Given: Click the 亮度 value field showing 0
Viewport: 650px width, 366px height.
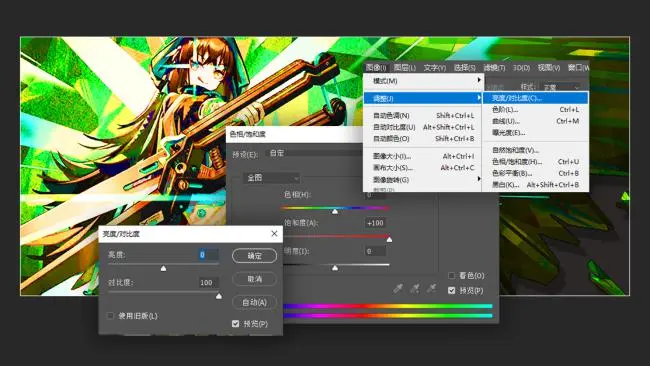Looking at the screenshot, I should tap(209, 255).
